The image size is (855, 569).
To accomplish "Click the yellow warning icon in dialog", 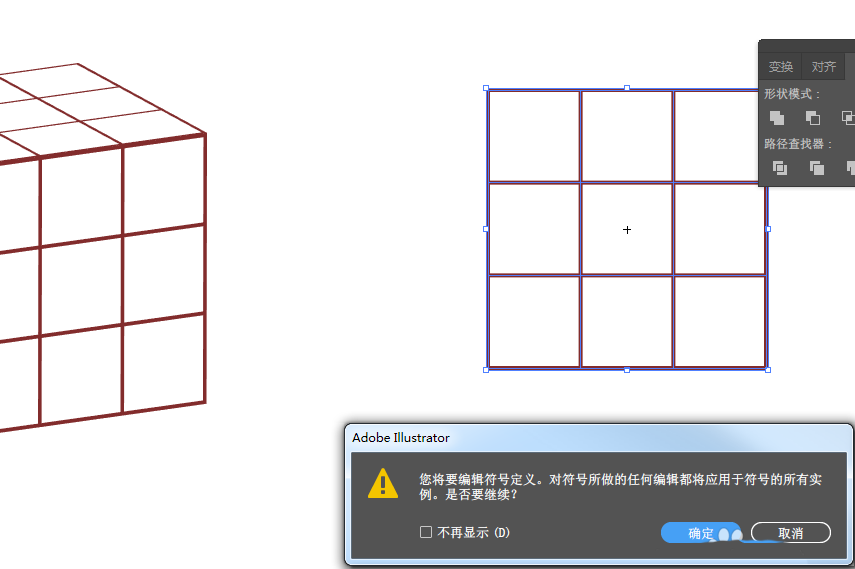I will tap(383, 483).
